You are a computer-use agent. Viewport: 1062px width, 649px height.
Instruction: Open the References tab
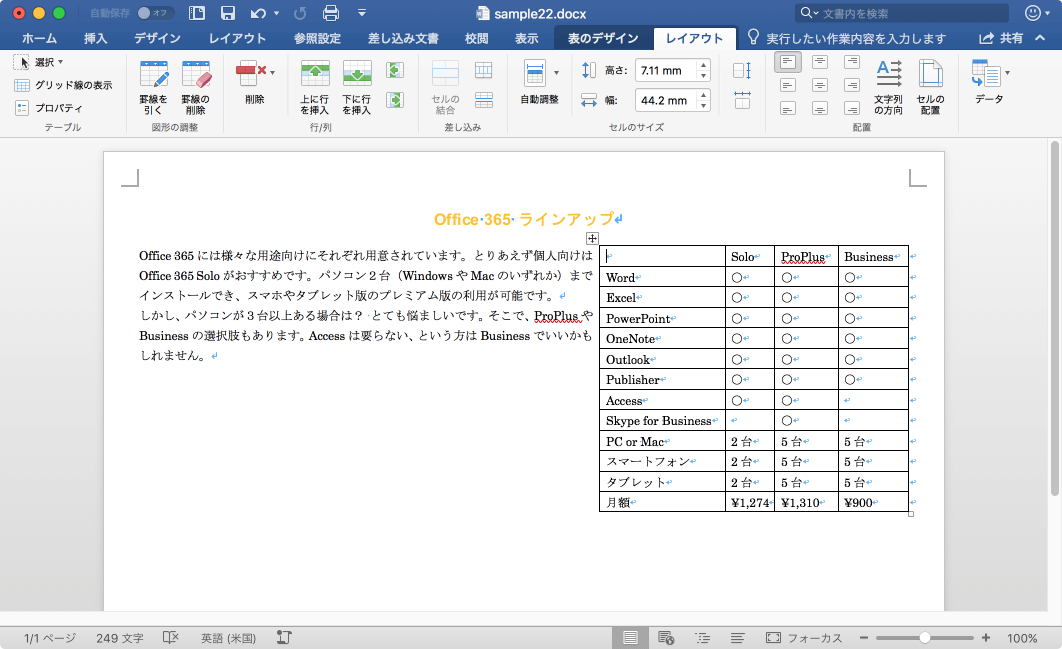tap(317, 39)
